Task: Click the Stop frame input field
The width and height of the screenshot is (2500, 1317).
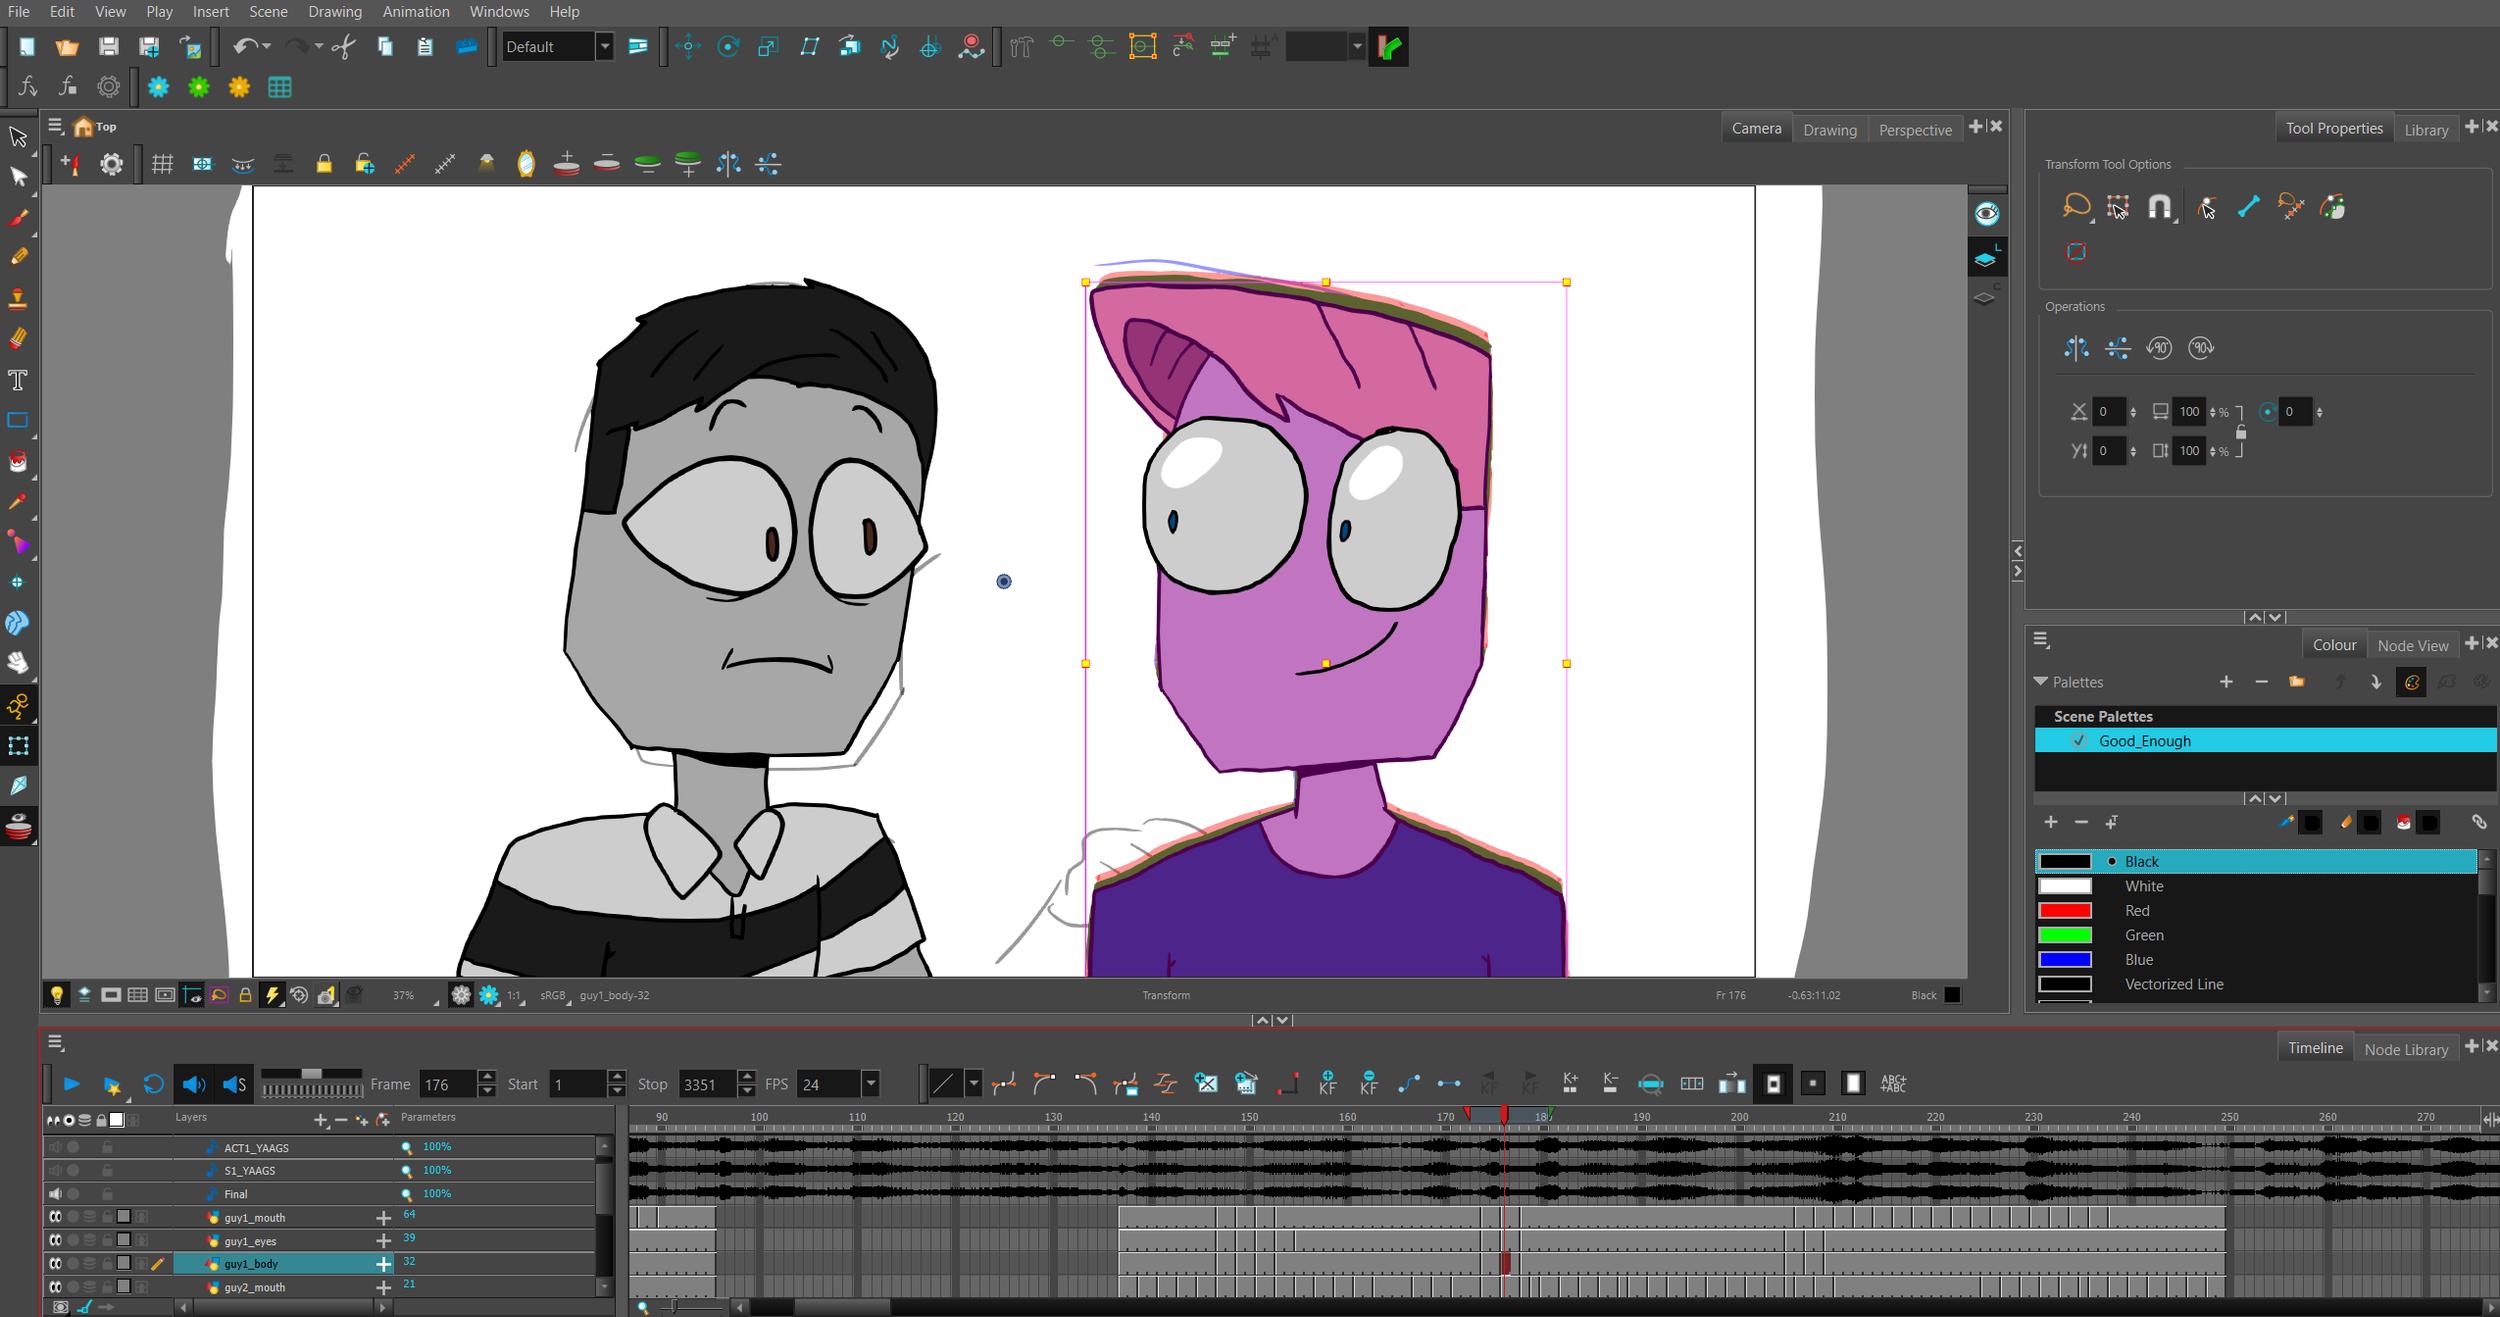Action: (708, 1084)
